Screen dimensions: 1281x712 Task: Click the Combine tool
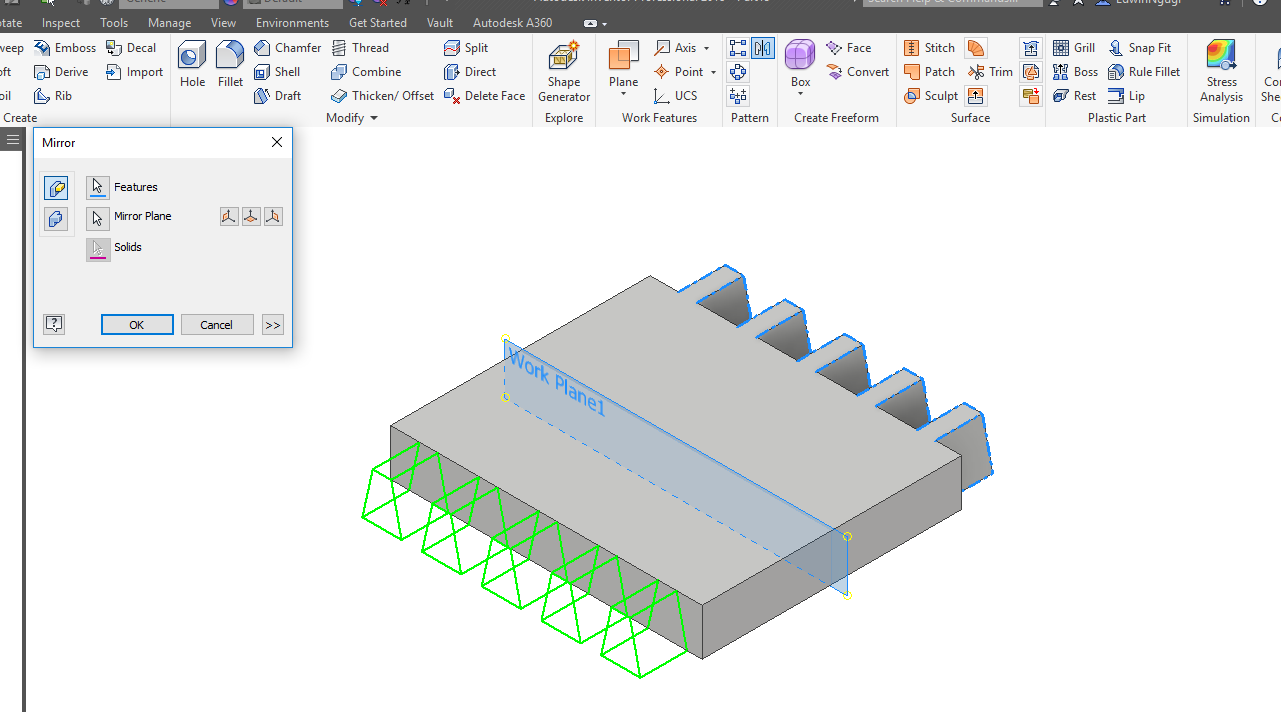click(x=366, y=72)
